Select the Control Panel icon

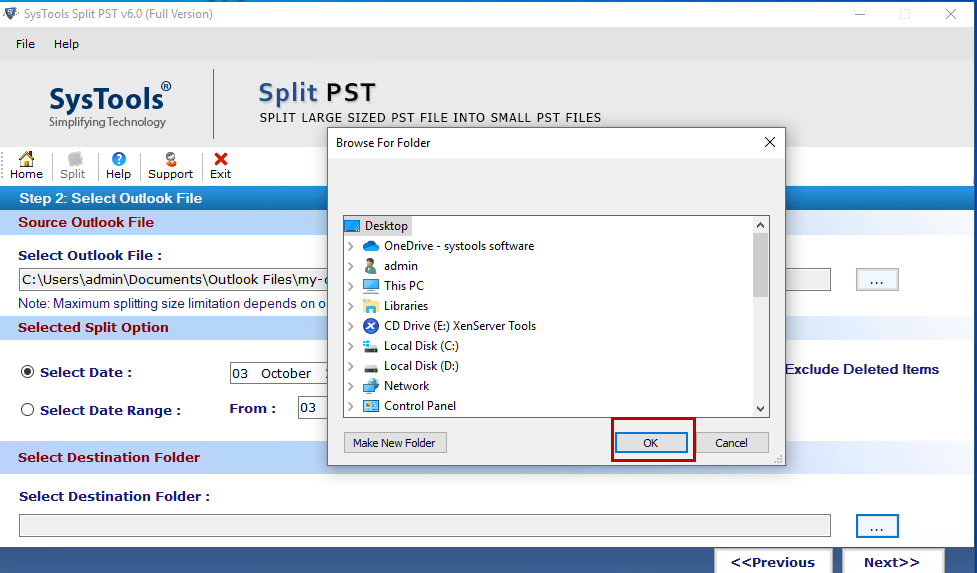pyautogui.click(x=371, y=406)
